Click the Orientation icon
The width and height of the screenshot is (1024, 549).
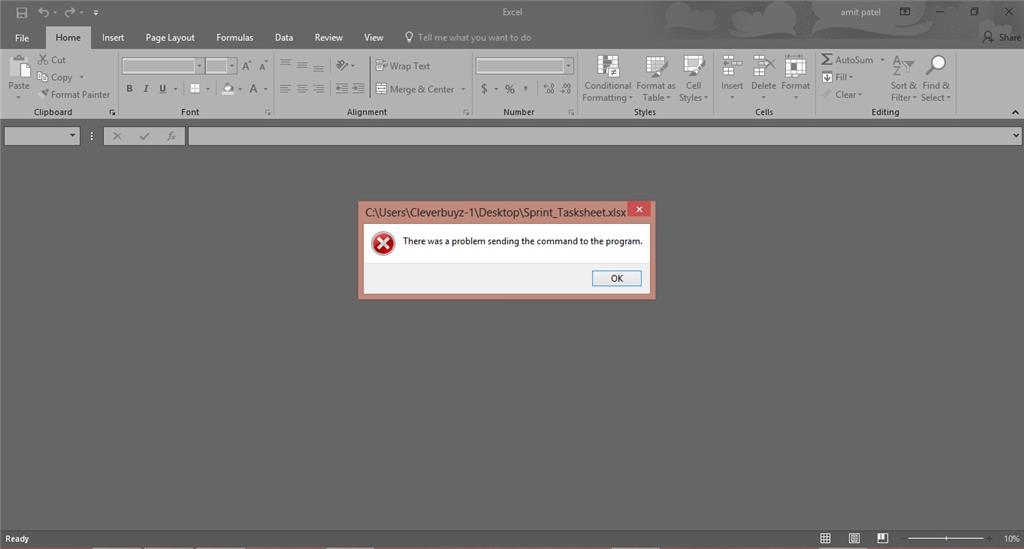point(342,65)
